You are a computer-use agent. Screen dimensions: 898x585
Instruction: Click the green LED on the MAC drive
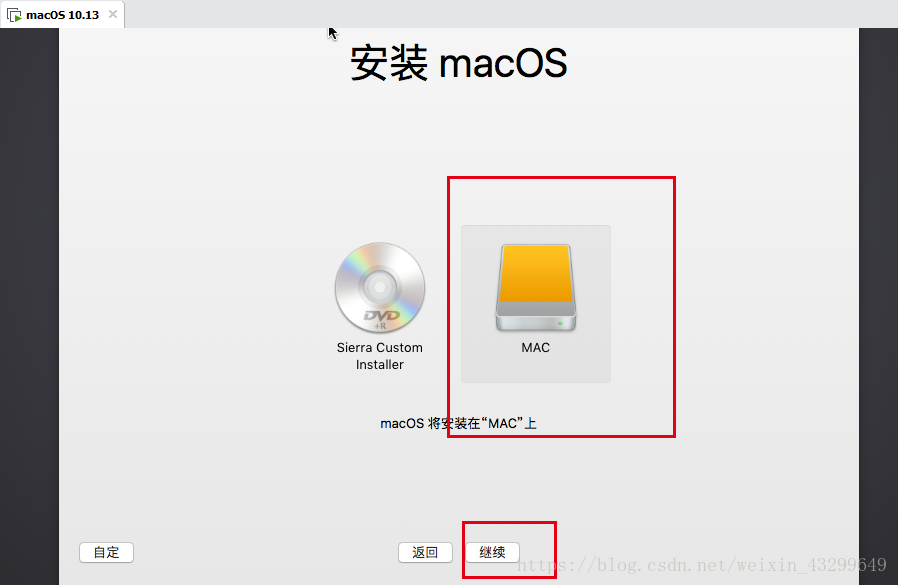(x=560, y=323)
